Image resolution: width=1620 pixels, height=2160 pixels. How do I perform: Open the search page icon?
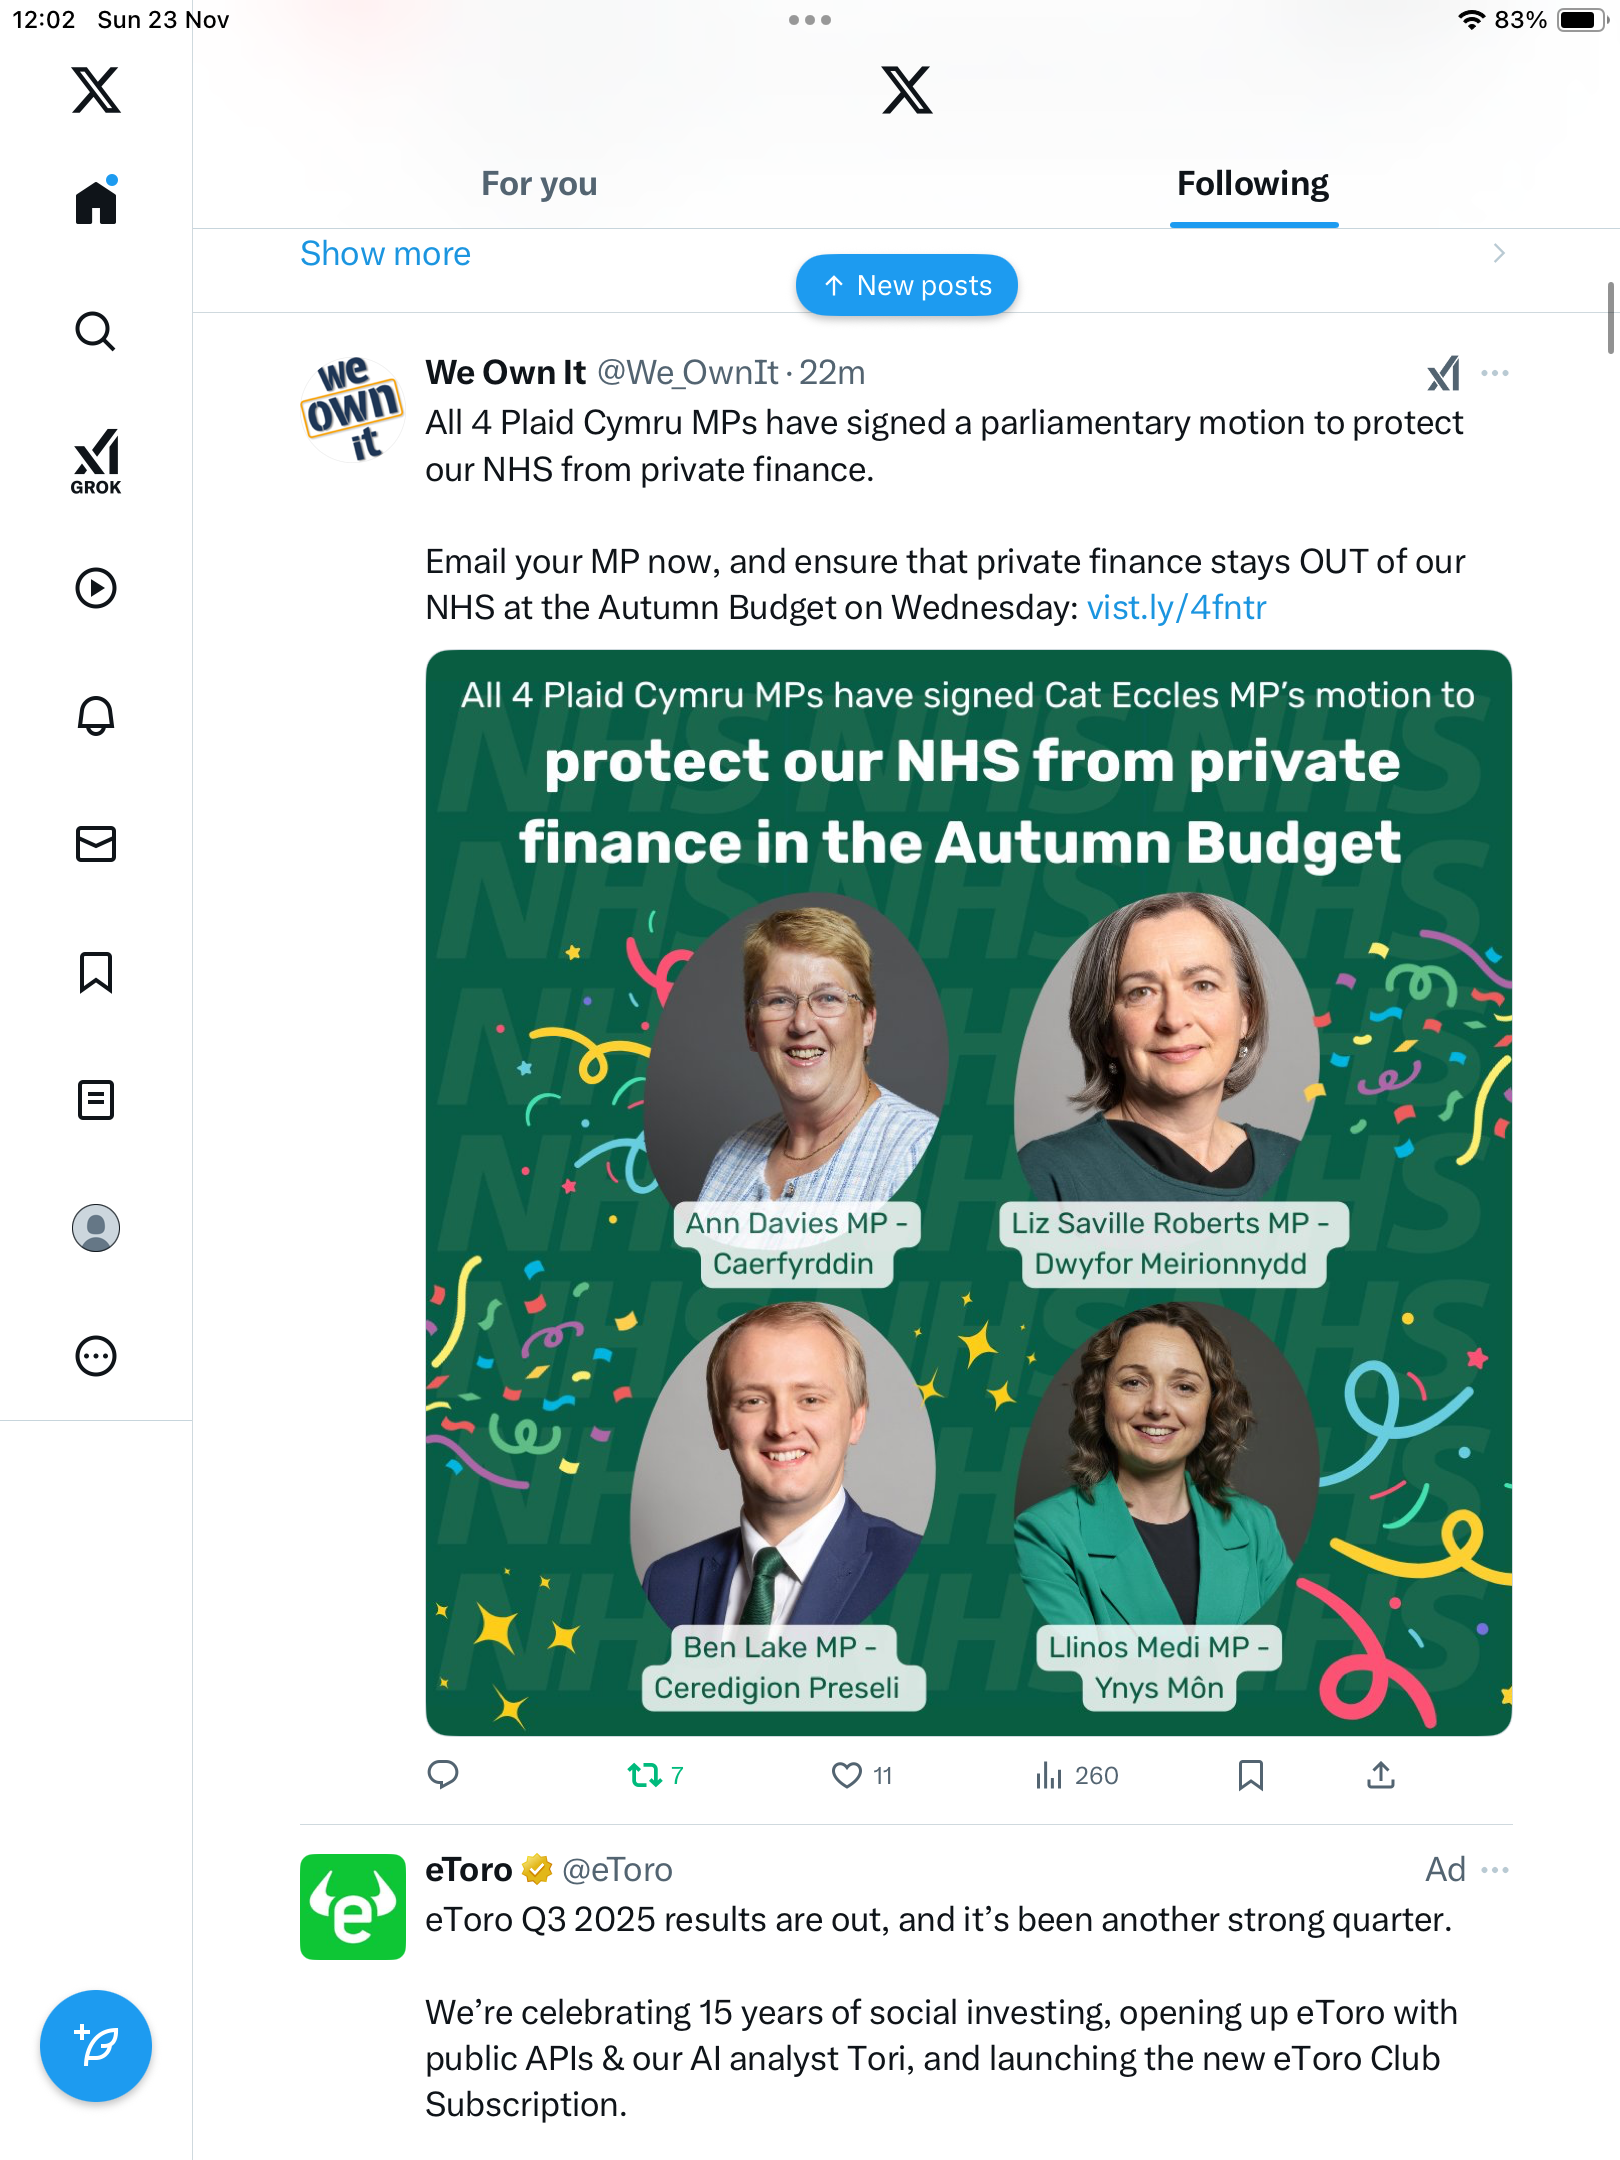click(96, 332)
